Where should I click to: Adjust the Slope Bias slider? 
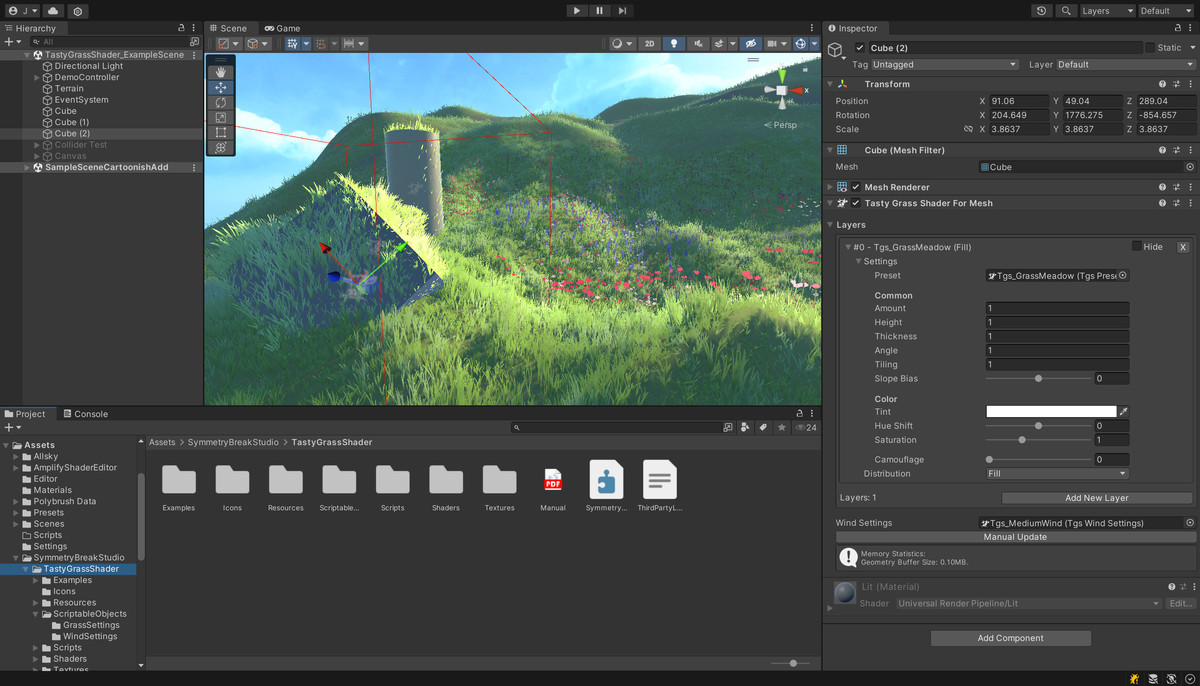click(x=1038, y=379)
